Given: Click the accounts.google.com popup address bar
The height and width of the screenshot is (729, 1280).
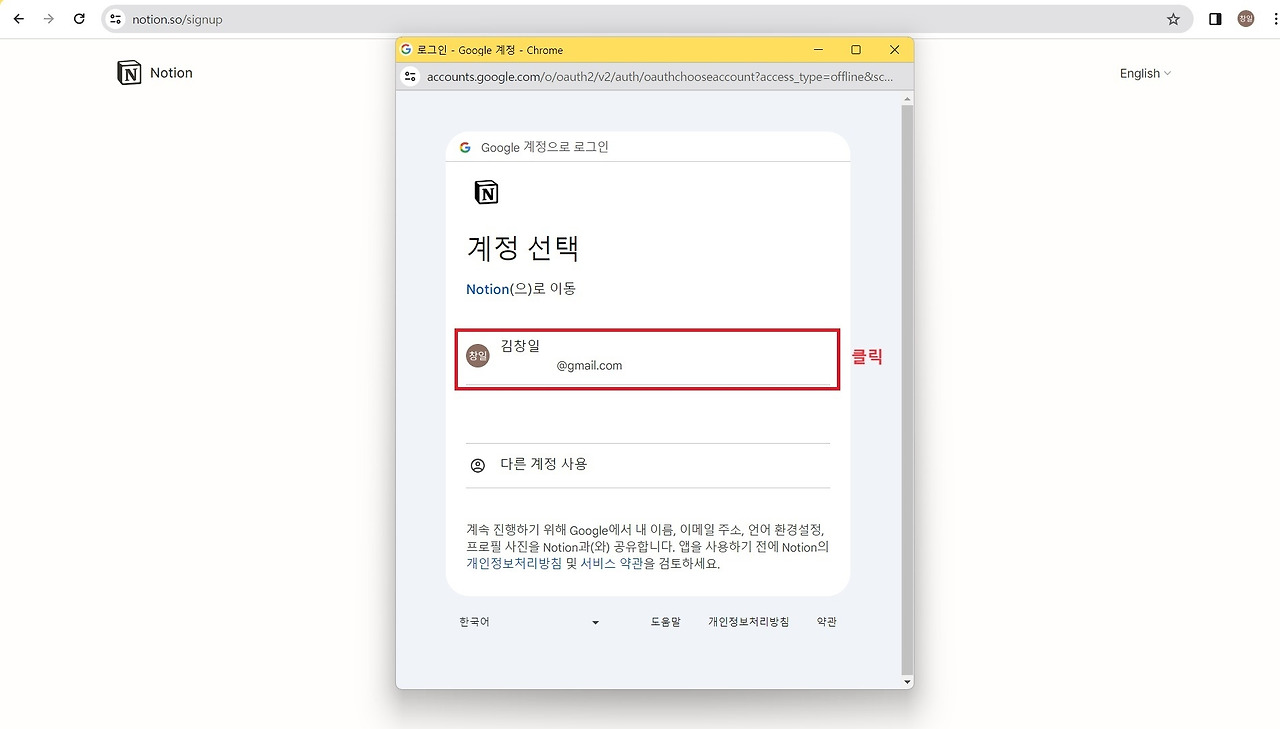Looking at the screenshot, I should tap(660, 77).
